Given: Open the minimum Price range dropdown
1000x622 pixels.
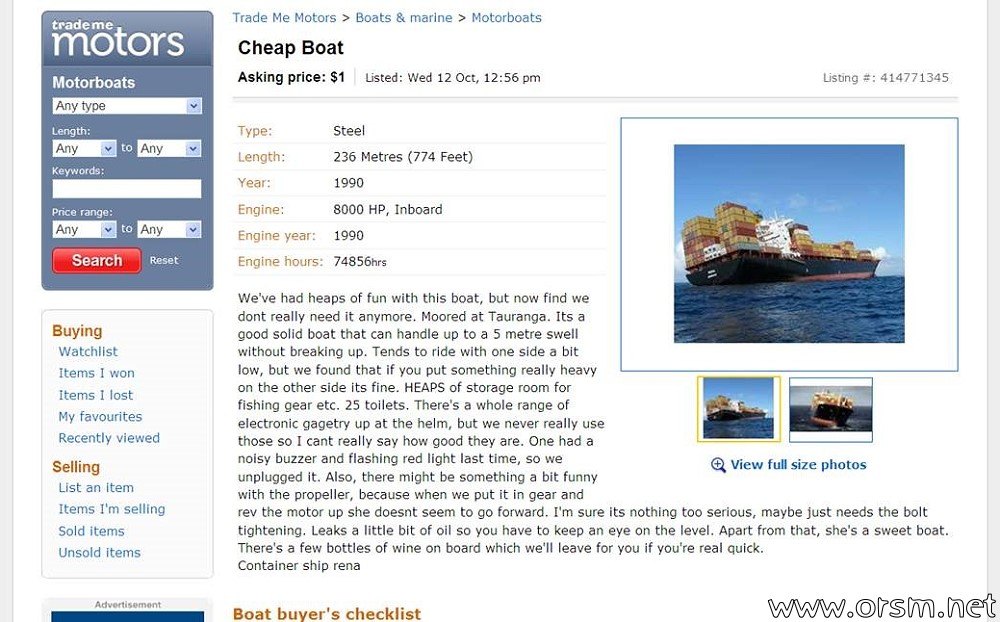Looking at the screenshot, I should pos(84,230).
